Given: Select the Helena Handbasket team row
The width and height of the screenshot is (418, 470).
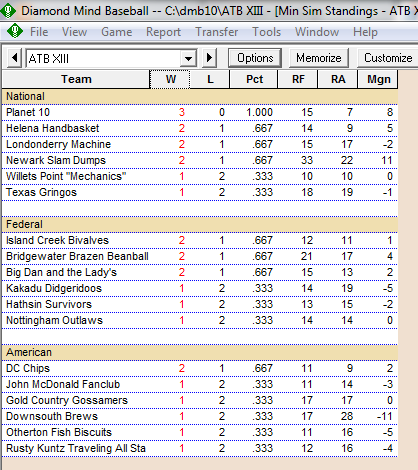Looking at the screenshot, I should pos(200,128).
